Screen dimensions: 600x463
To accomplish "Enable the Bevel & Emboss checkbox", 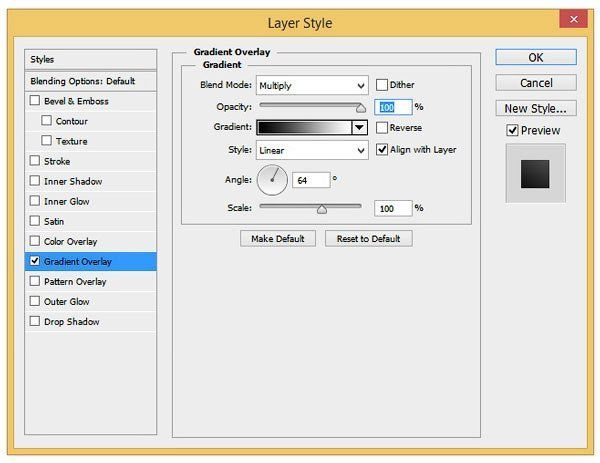I will click(x=35, y=101).
